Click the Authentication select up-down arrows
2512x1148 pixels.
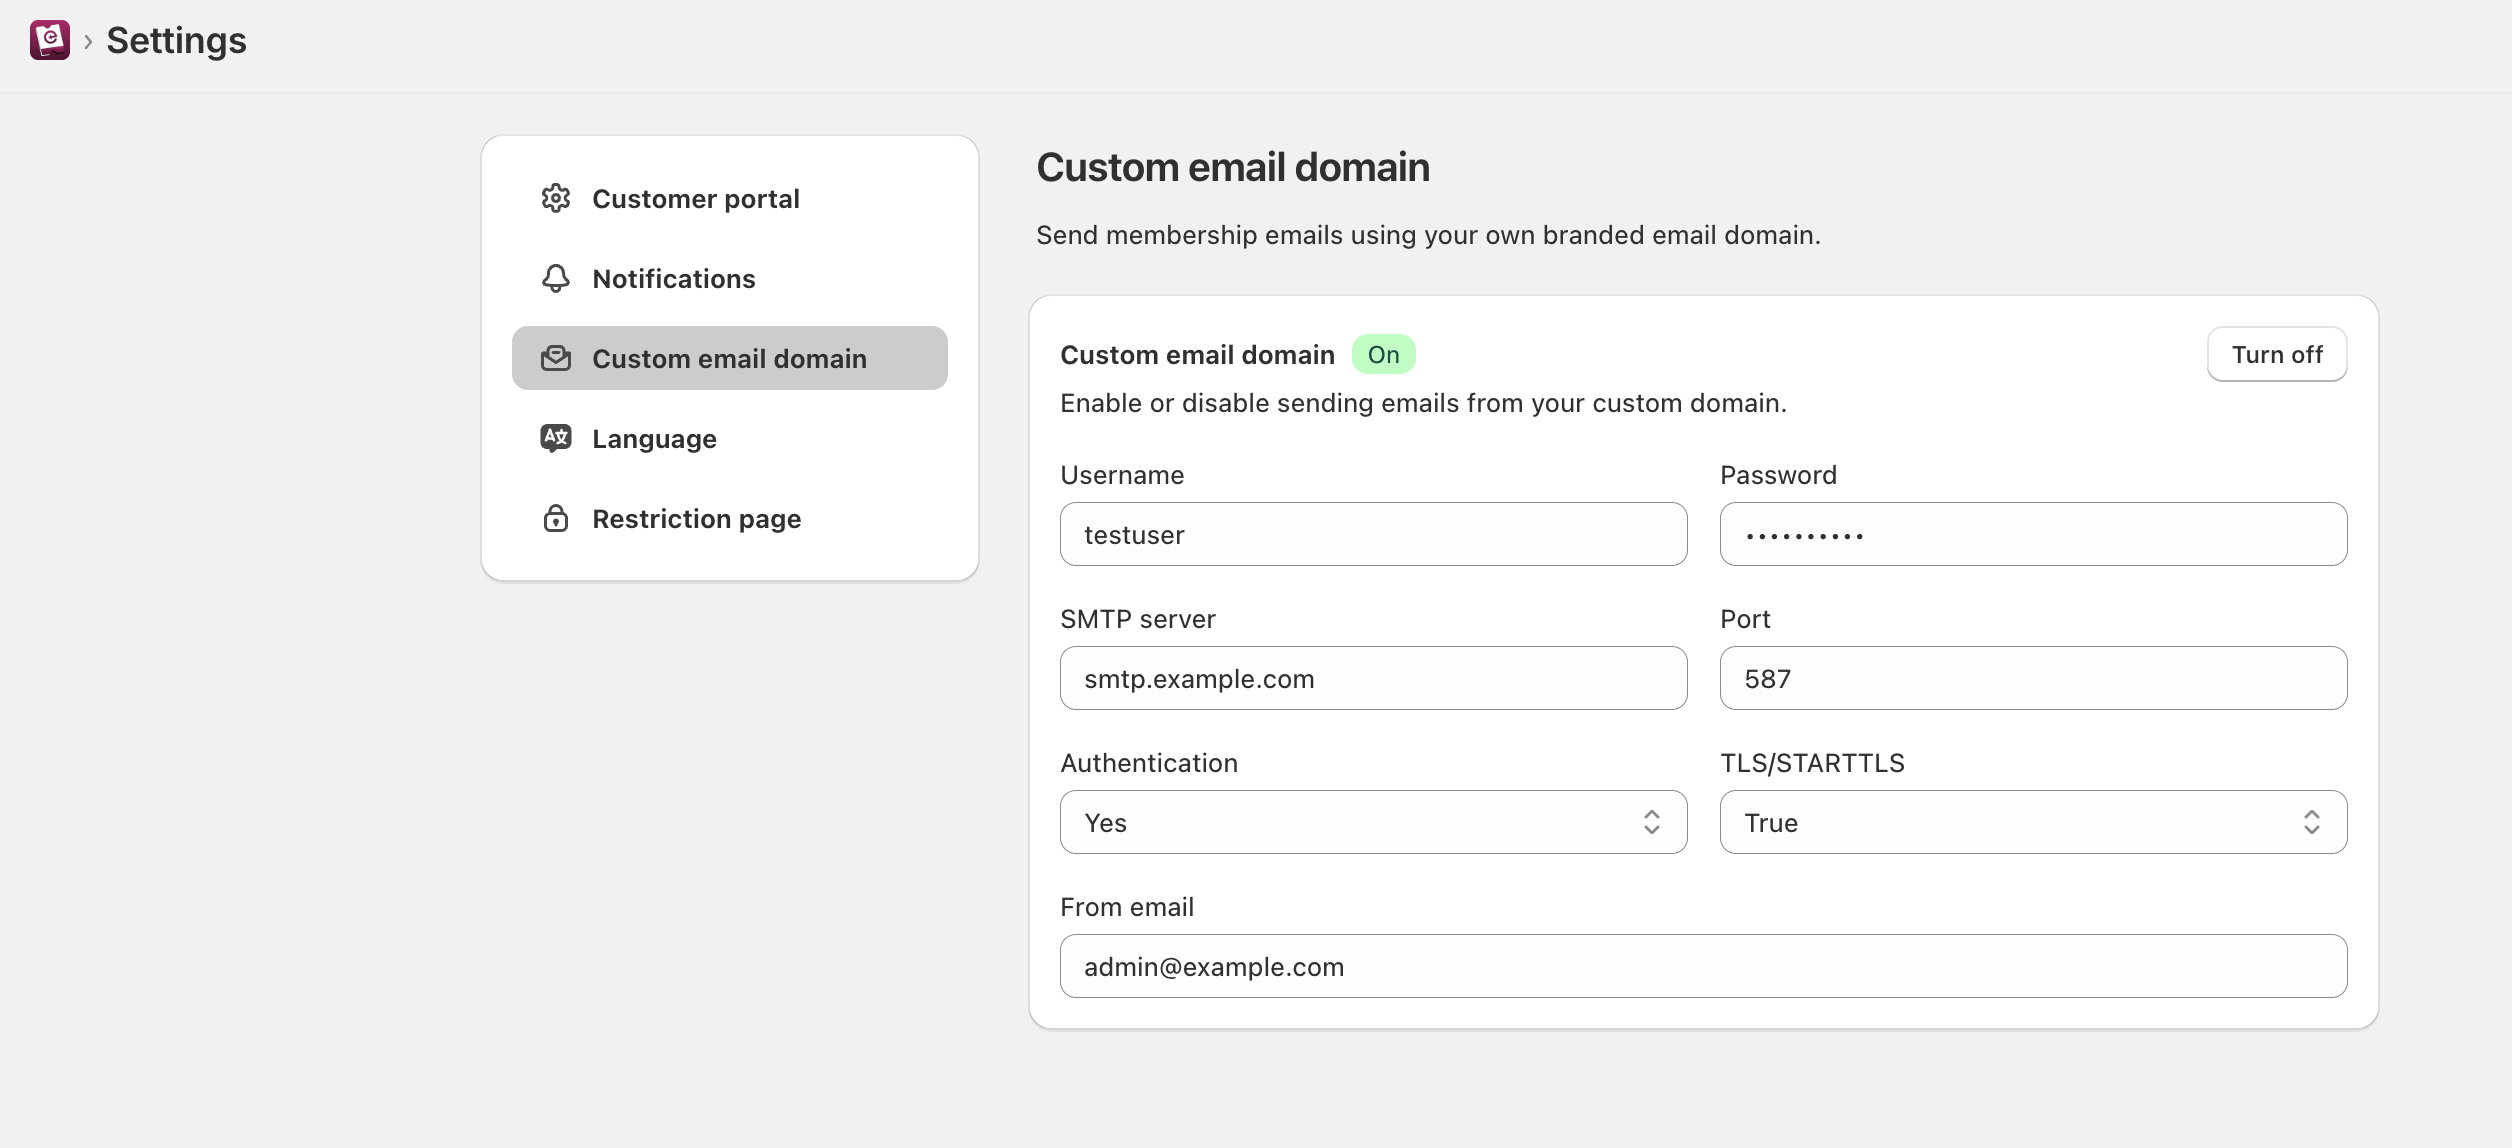(x=1651, y=822)
